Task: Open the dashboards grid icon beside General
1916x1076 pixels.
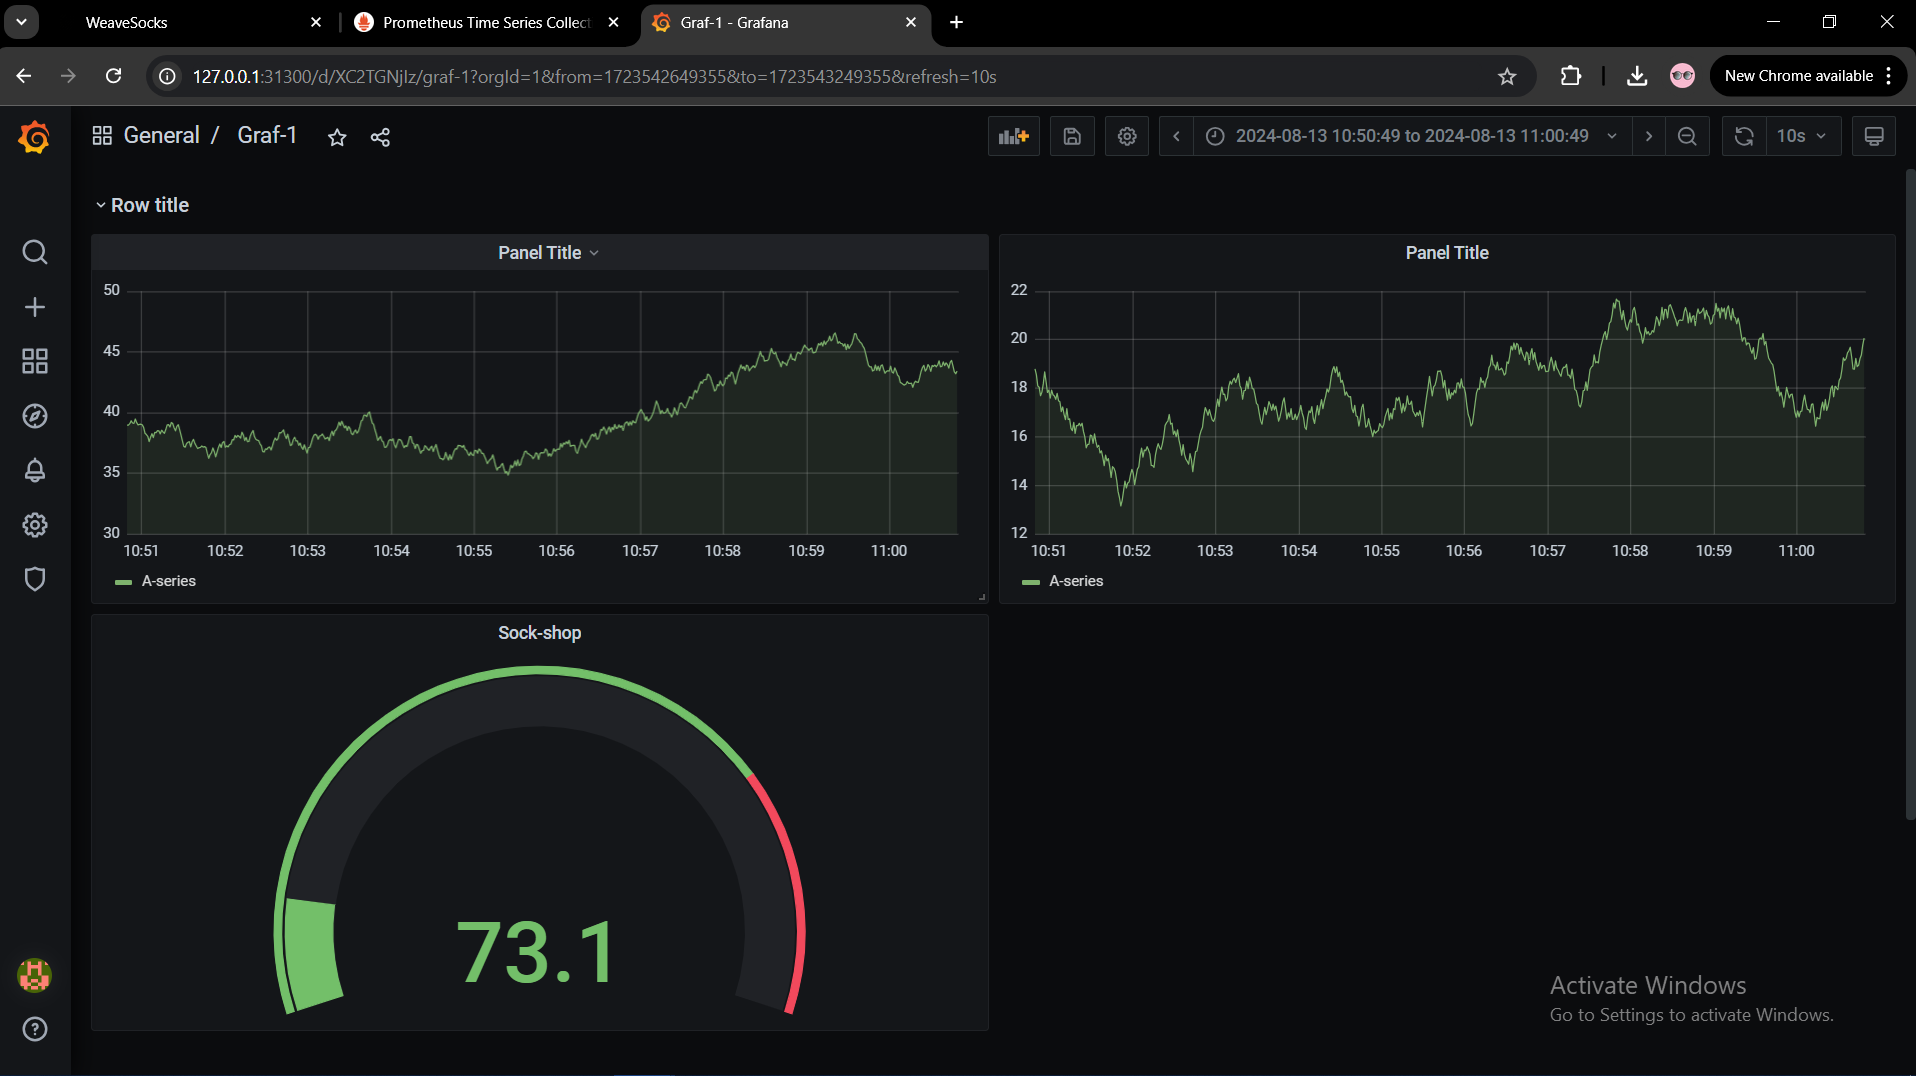Action: click(102, 135)
